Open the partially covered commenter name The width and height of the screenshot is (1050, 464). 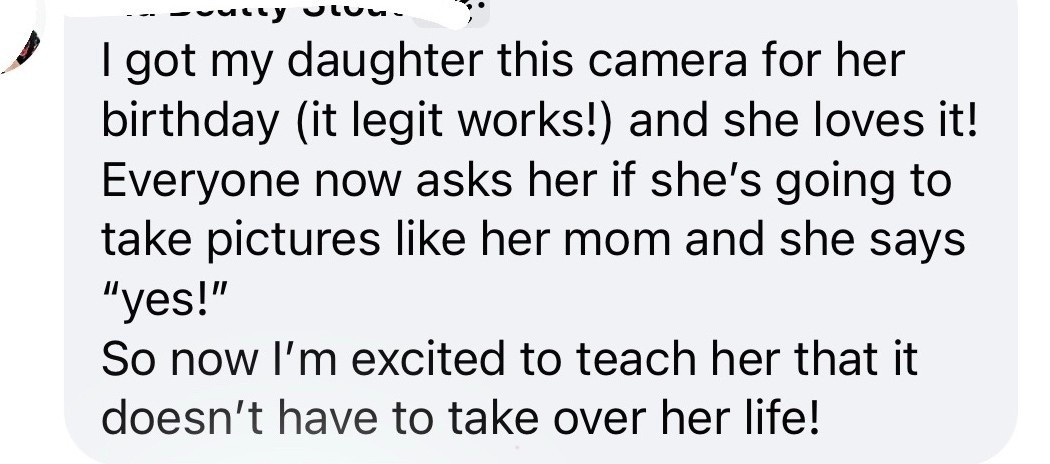[268, 11]
